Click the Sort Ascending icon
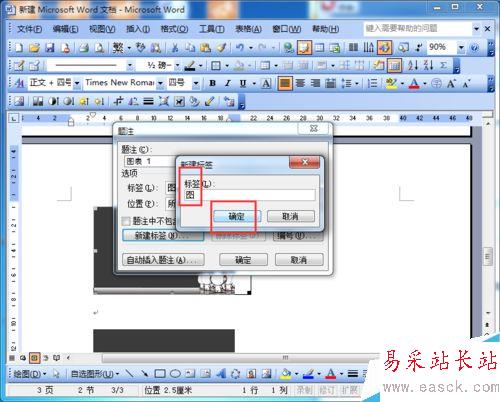 [x=412, y=65]
